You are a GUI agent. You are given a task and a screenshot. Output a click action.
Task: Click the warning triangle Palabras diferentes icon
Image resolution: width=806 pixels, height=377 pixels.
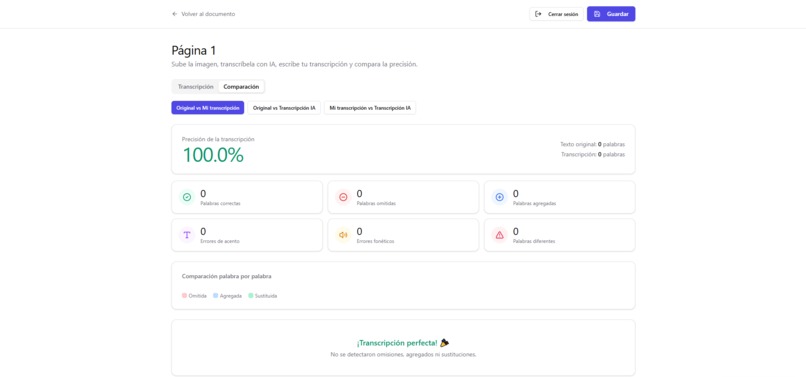pyautogui.click(x=500, y=235)
